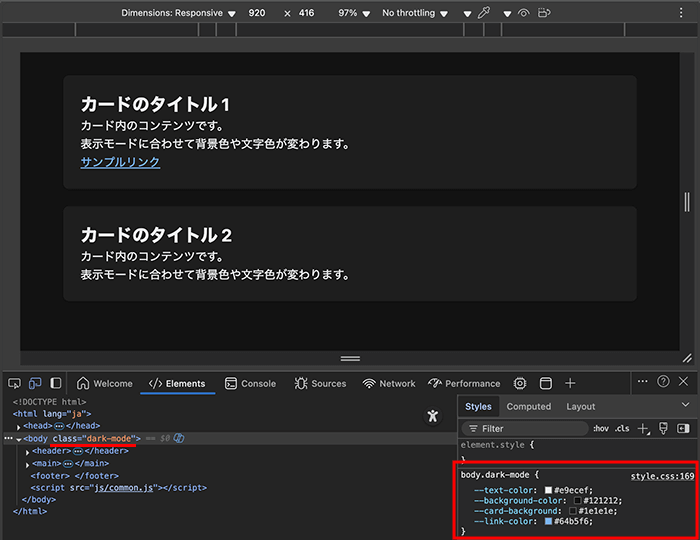Click the multiply icon between dimensions
The width and height of the screenshot is (700, 540).
(x=288, y=14)
